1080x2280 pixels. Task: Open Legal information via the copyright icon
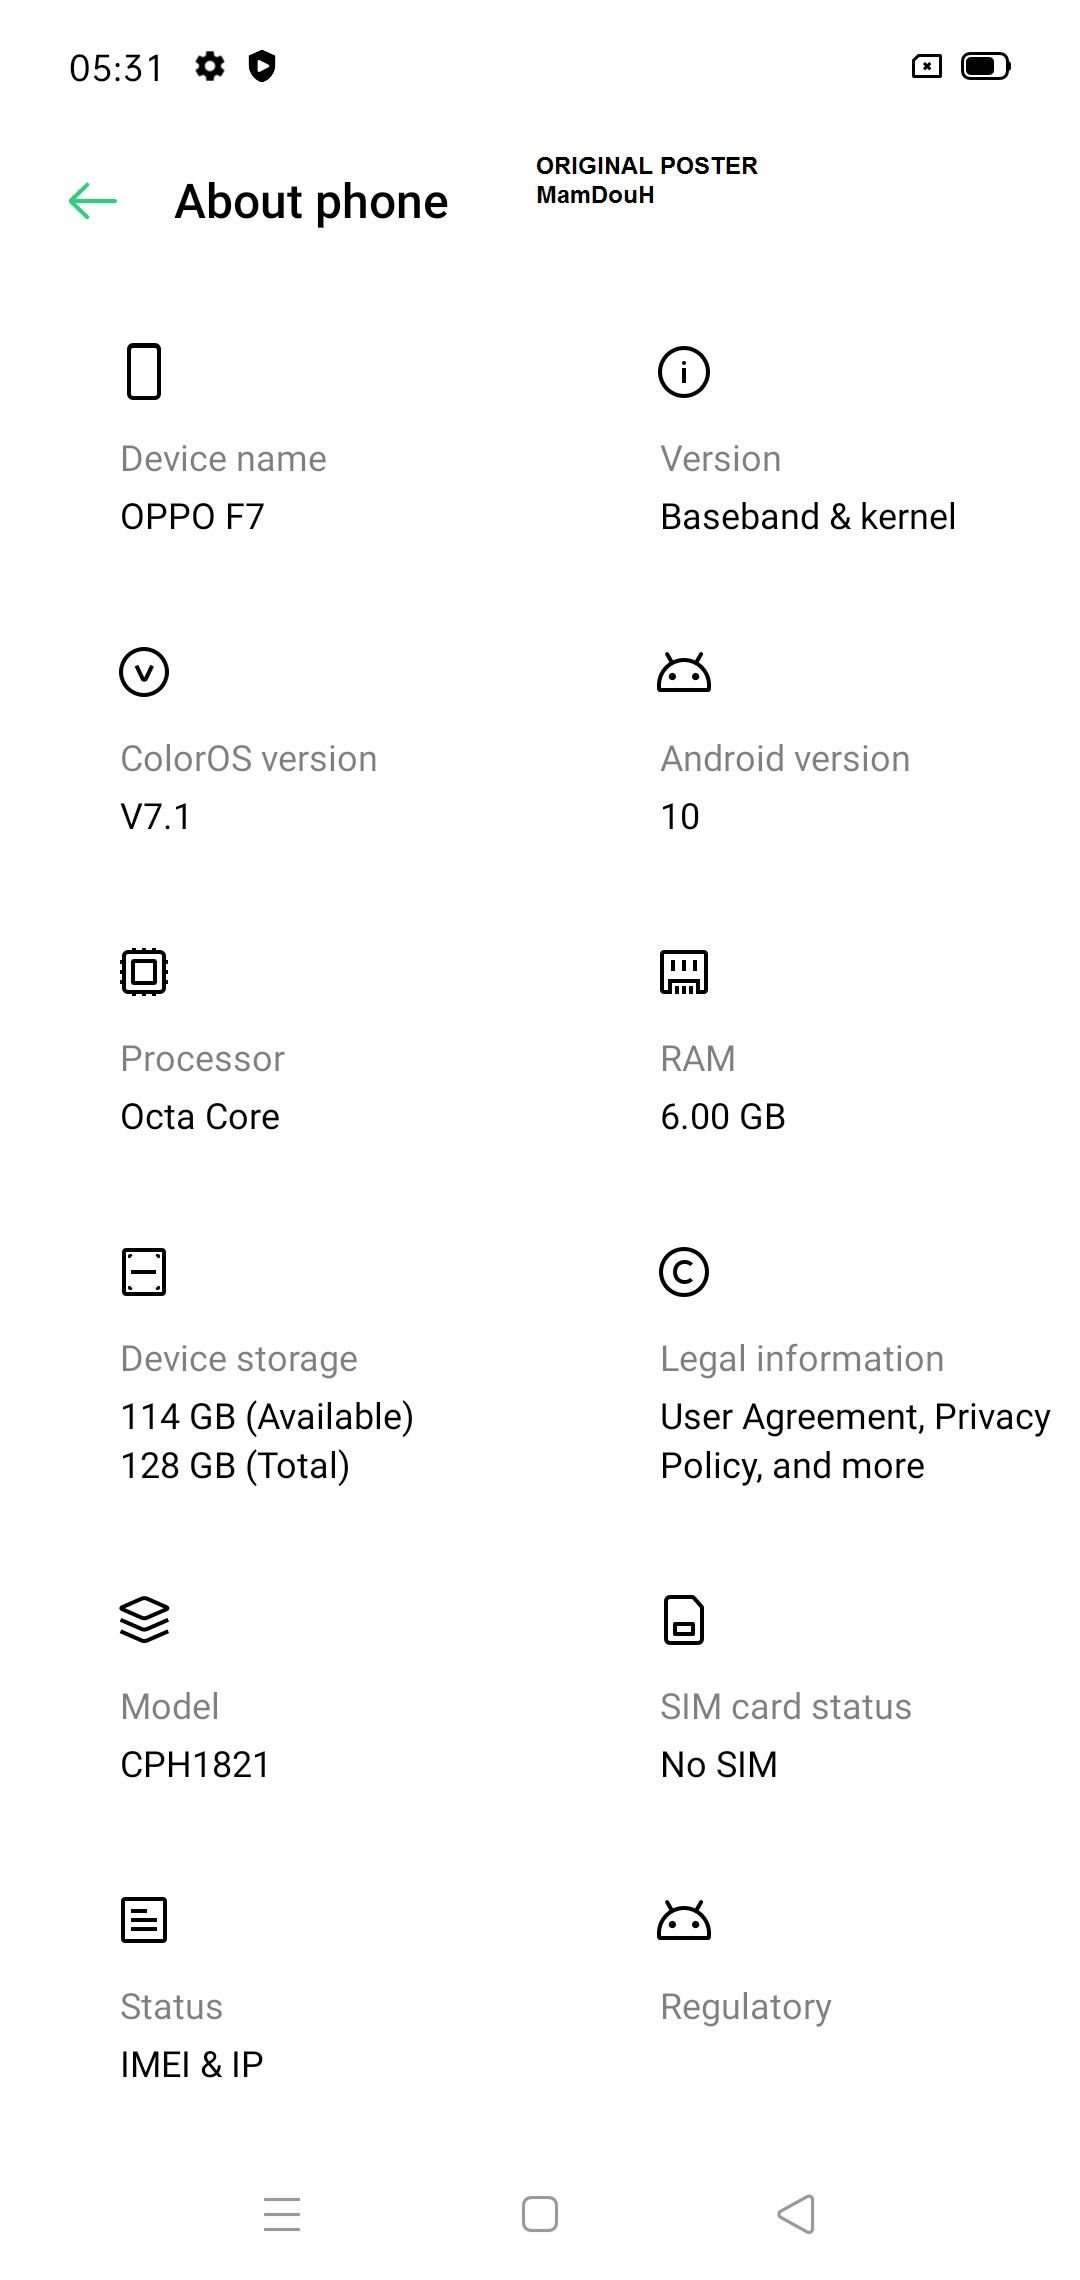pos(684,1271)
